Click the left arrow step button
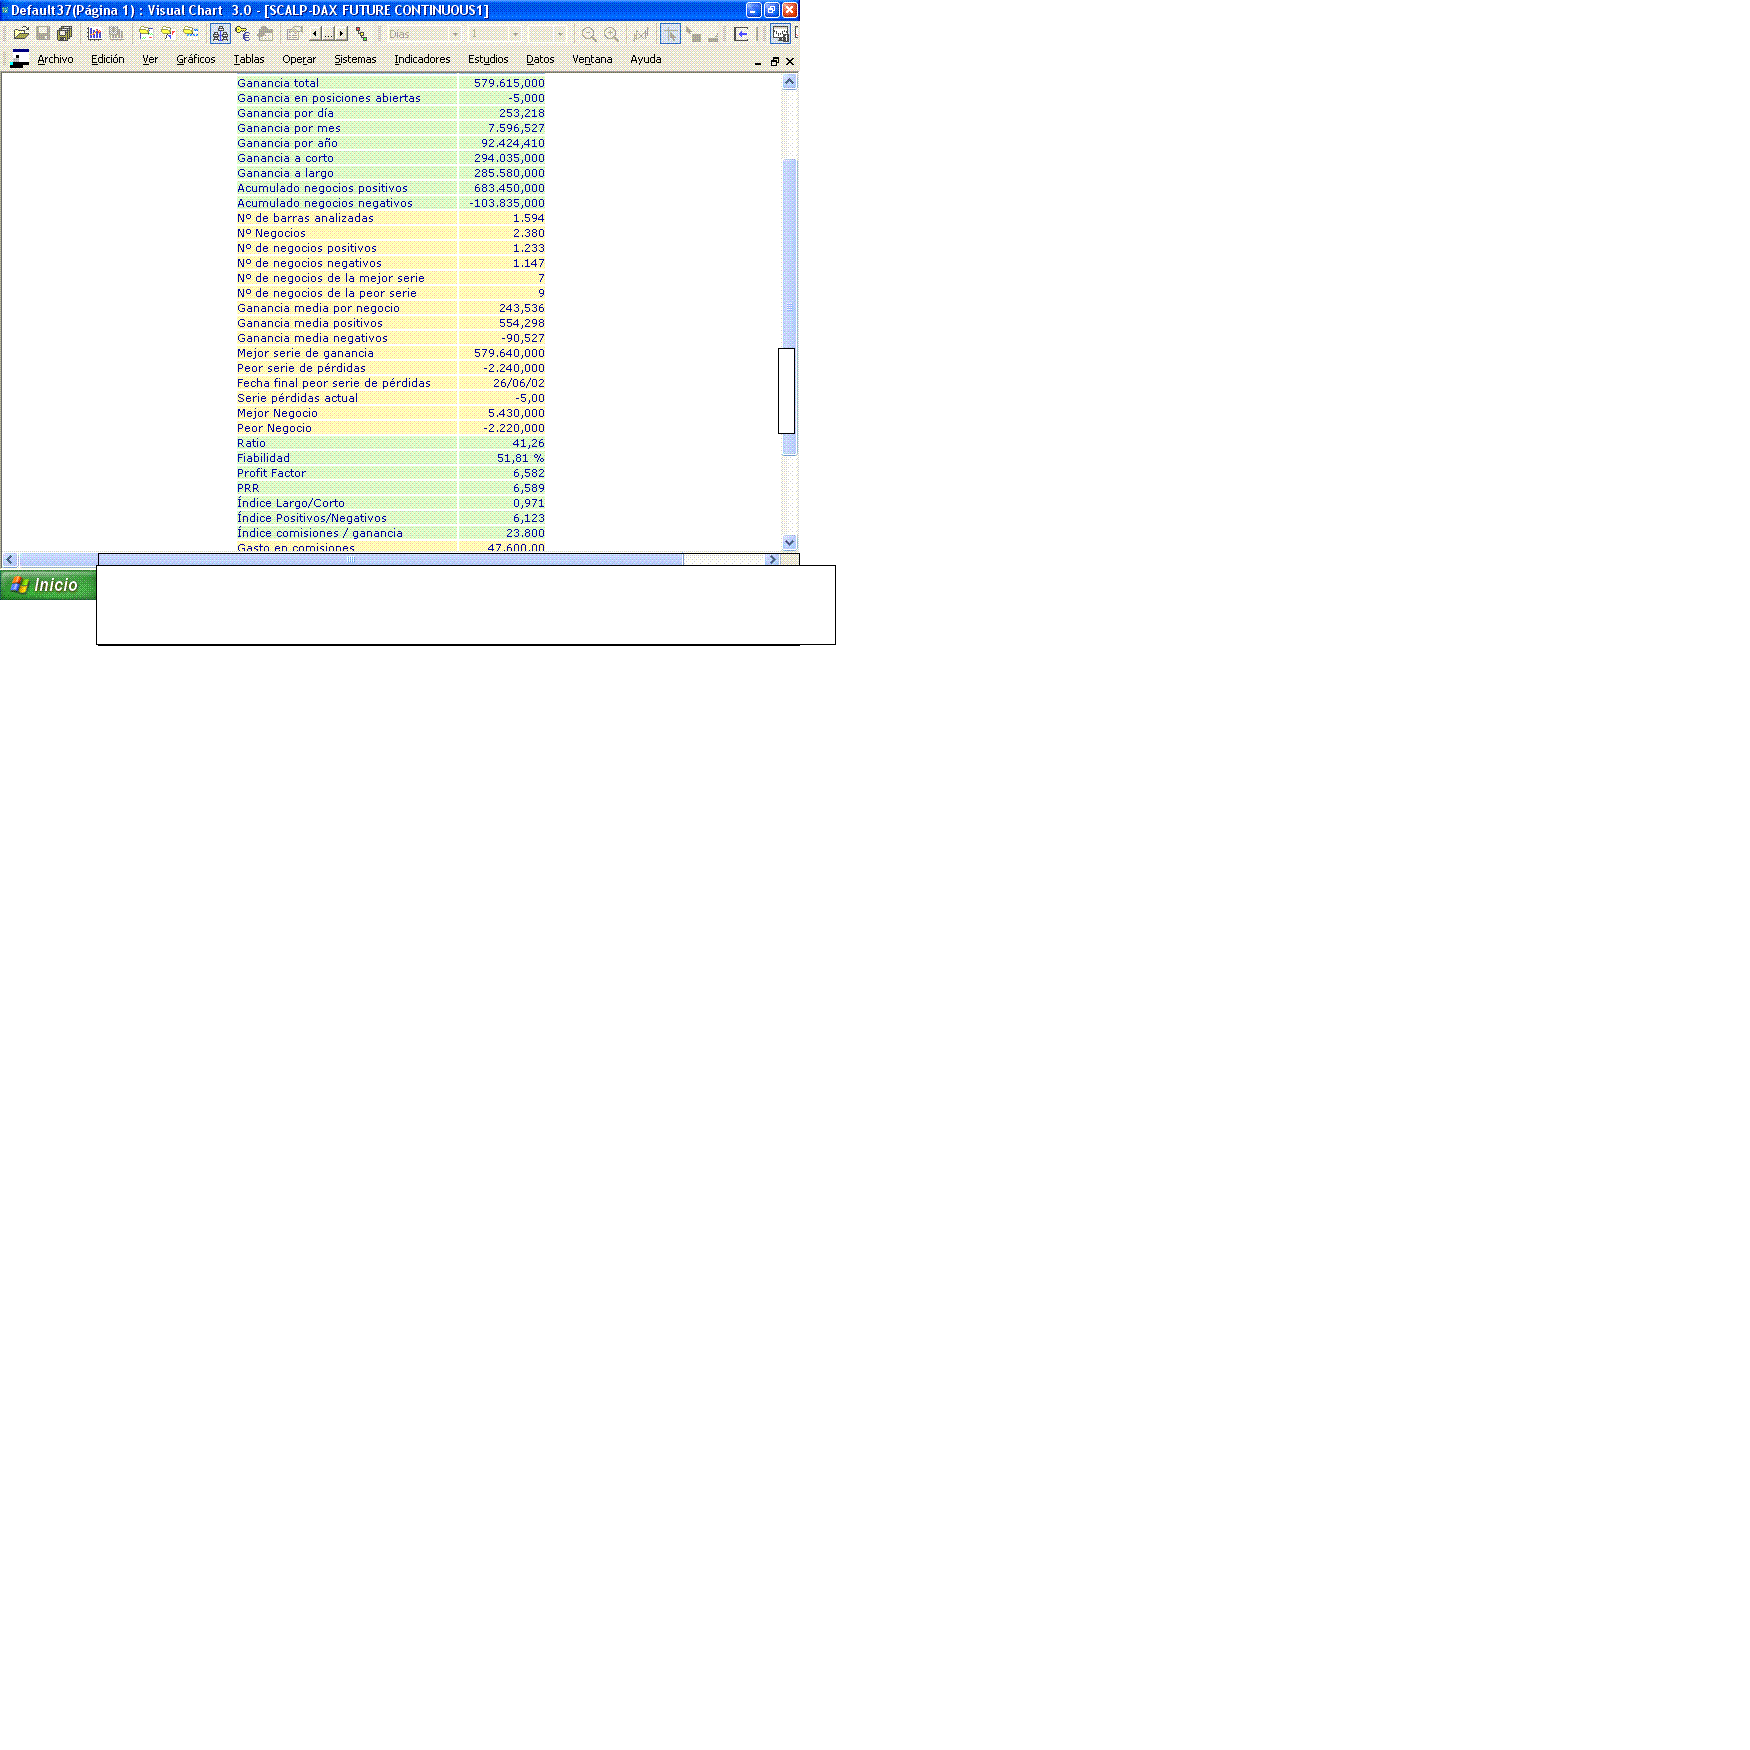The height and width of the screenshot is (1750, 1750). (x=315, y=34)
